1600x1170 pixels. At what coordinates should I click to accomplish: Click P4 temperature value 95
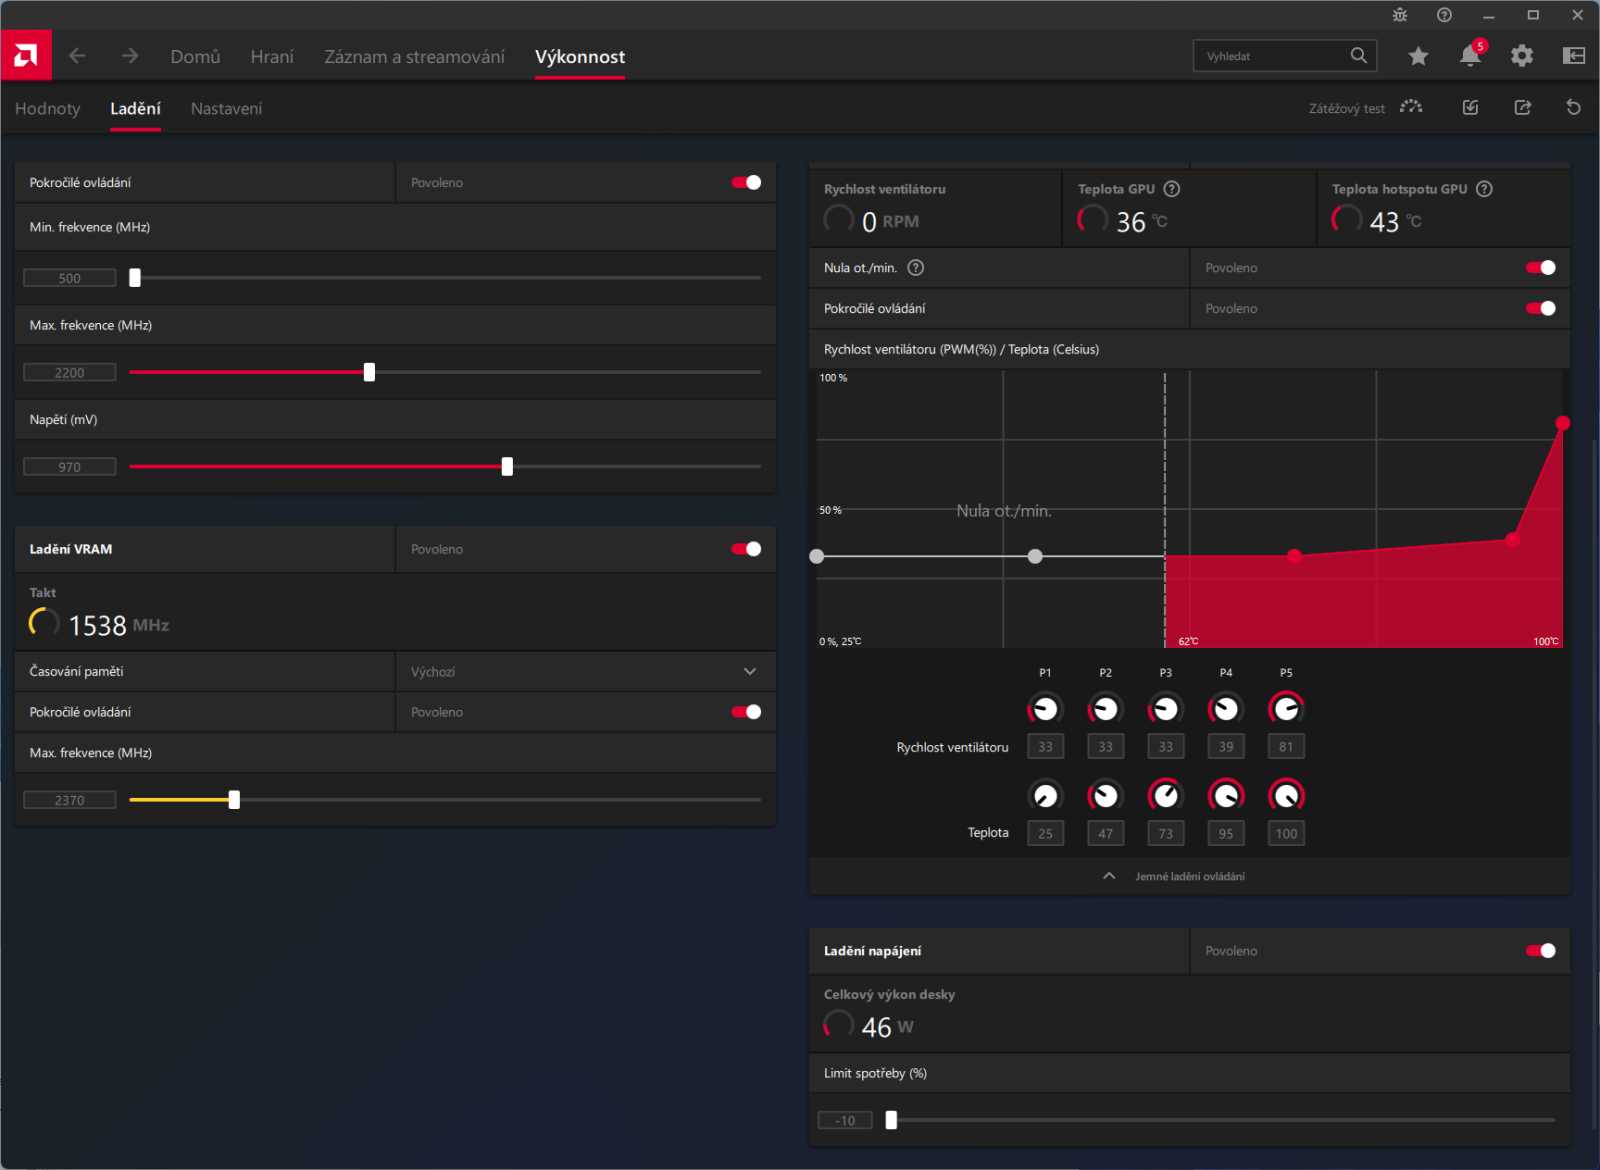click(1226, 833)
